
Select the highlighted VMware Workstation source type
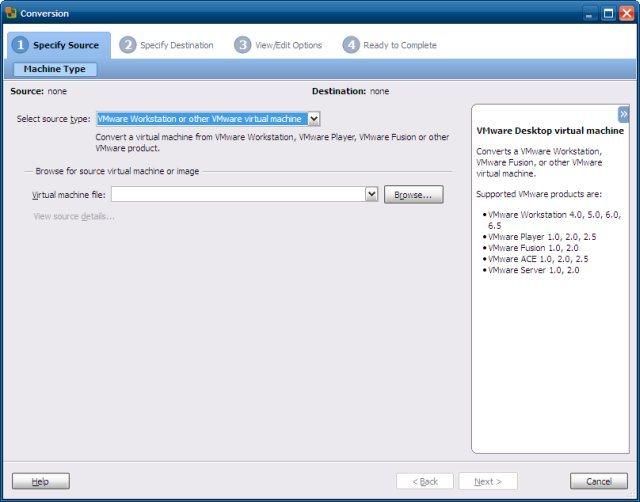pos(202,119)
